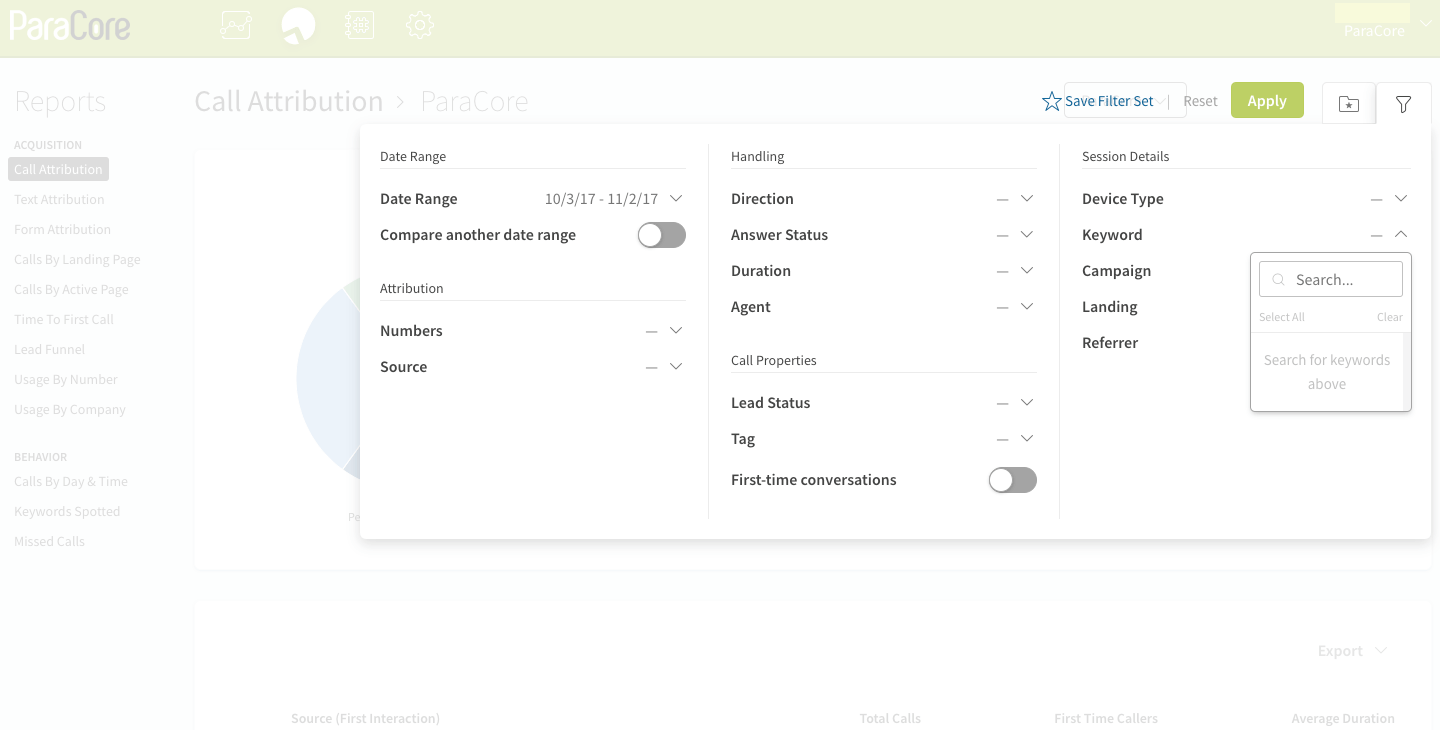Viewport: 1440px width, 730px height.
Task: Click the Call Attribution breadcrumb heading
Action: [289, 101]
